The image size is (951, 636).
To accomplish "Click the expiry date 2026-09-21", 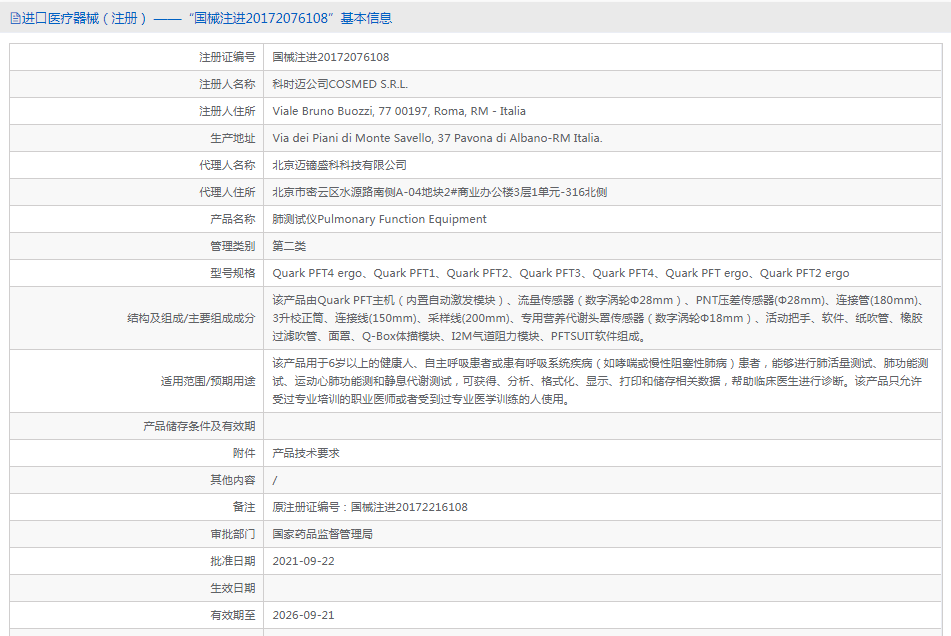I will pyautogui.click(x=304, y=615).
